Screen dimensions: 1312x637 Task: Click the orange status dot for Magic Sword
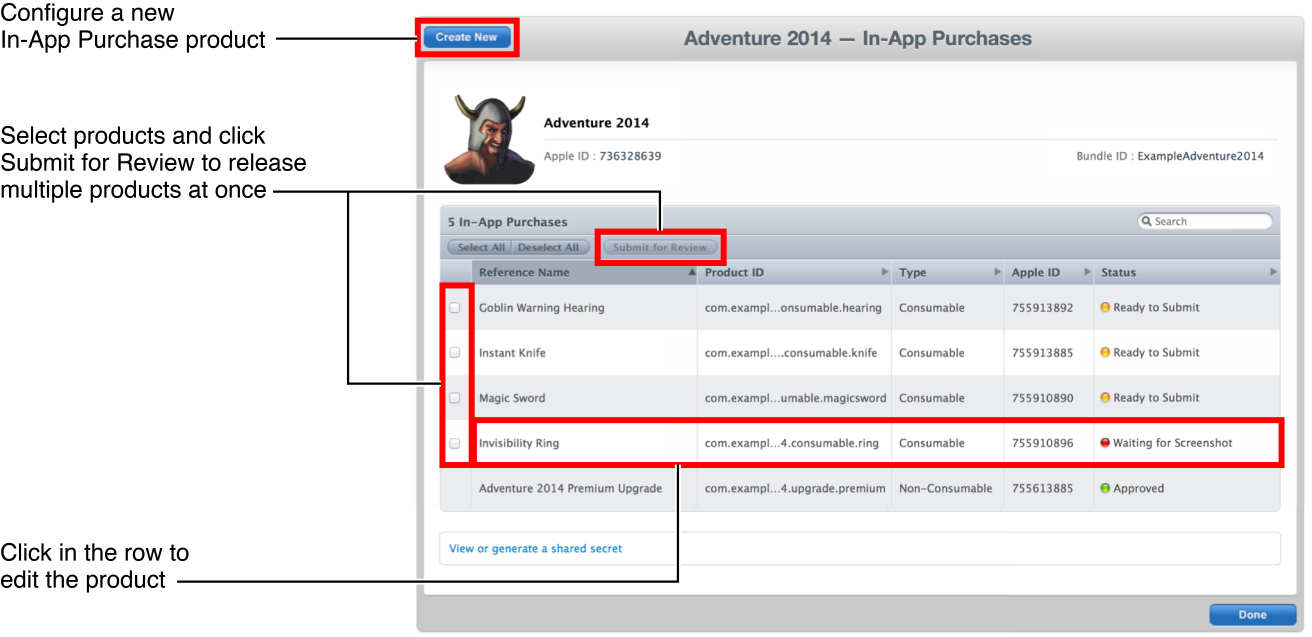click(1105, 398)
